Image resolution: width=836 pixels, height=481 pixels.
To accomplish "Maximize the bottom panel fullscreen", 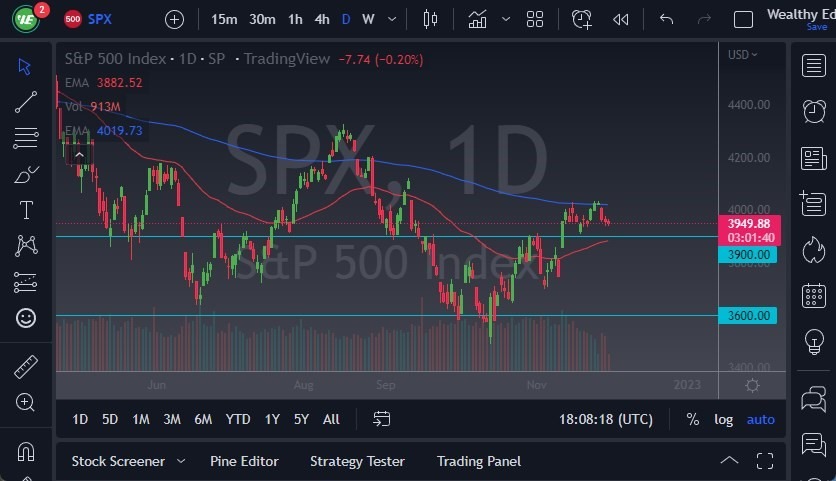I will tap(765, 461).
